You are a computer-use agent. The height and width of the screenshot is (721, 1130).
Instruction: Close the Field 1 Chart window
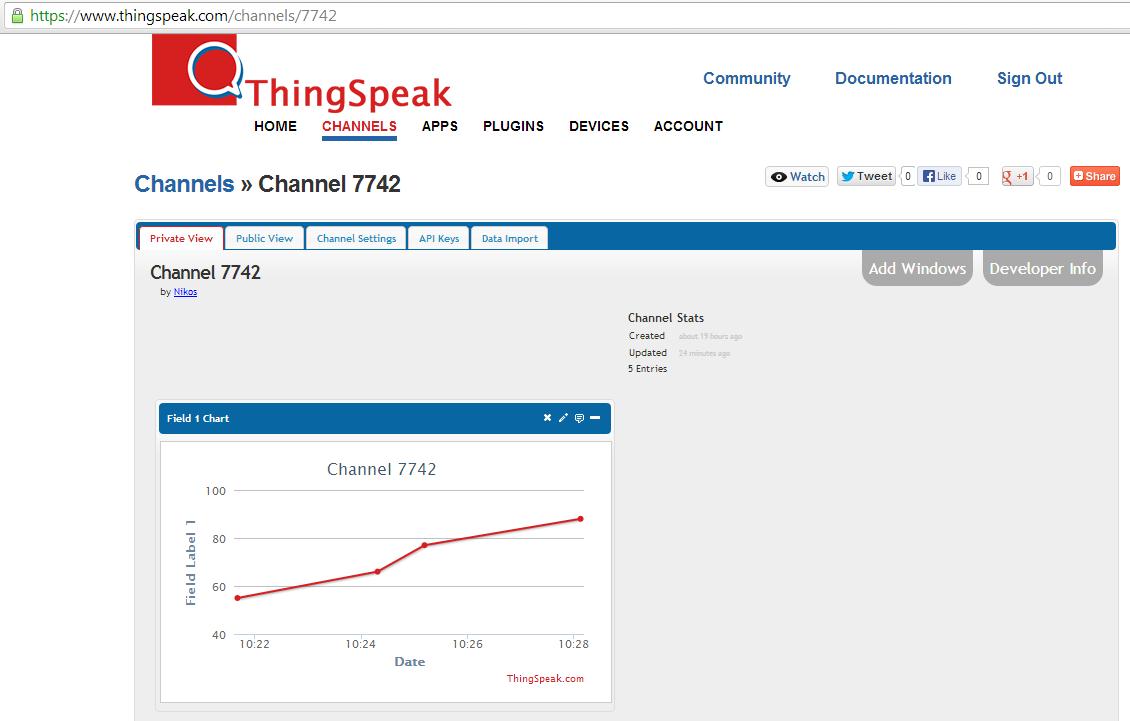point(547,417)
